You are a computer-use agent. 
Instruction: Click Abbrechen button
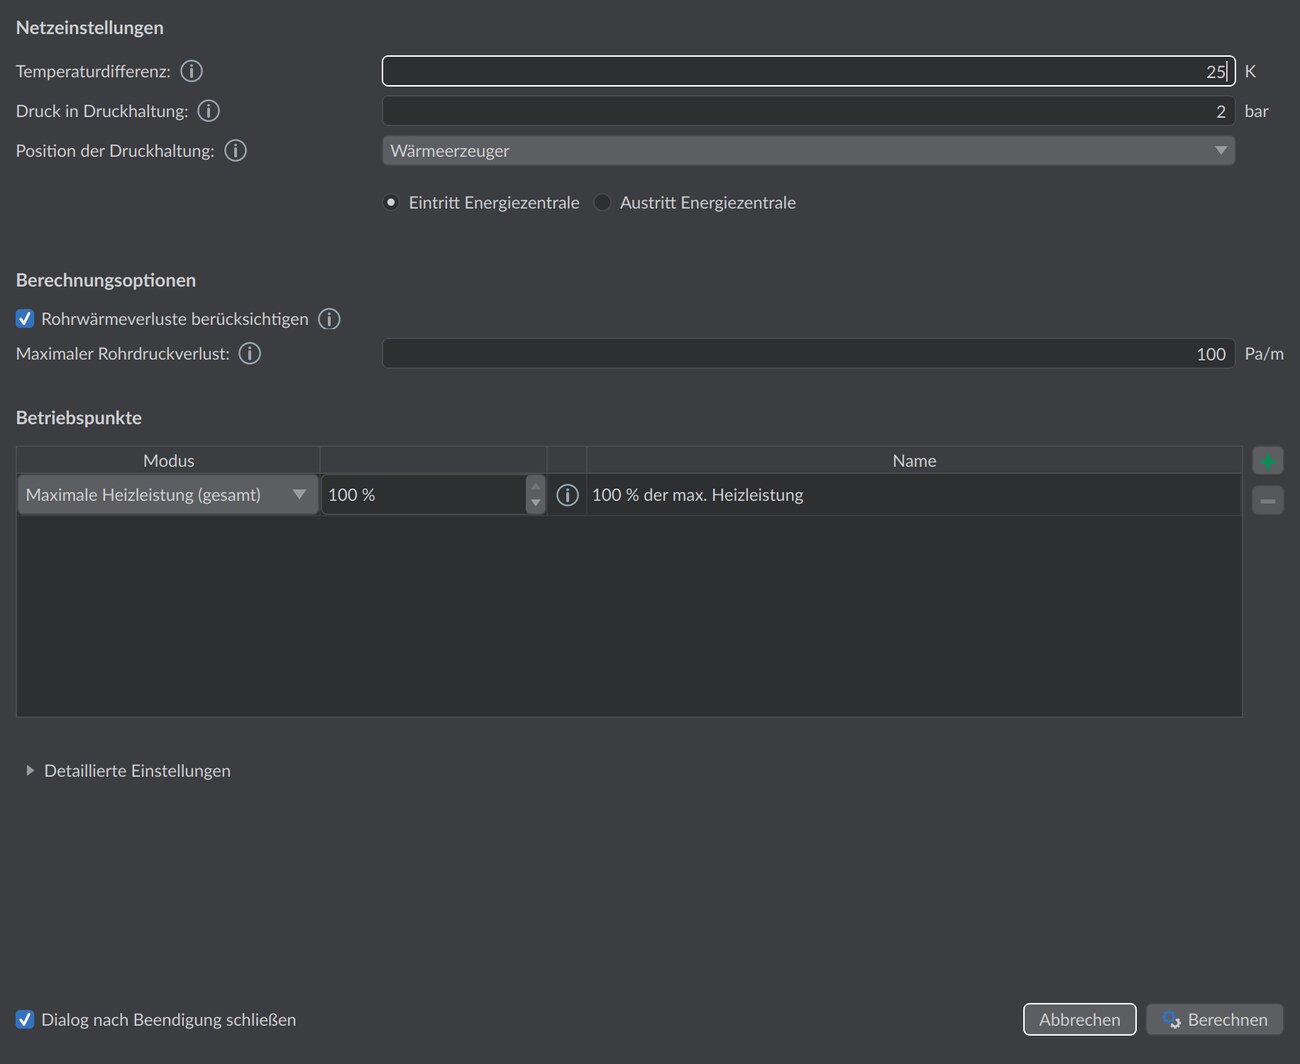point(1080,1020)
